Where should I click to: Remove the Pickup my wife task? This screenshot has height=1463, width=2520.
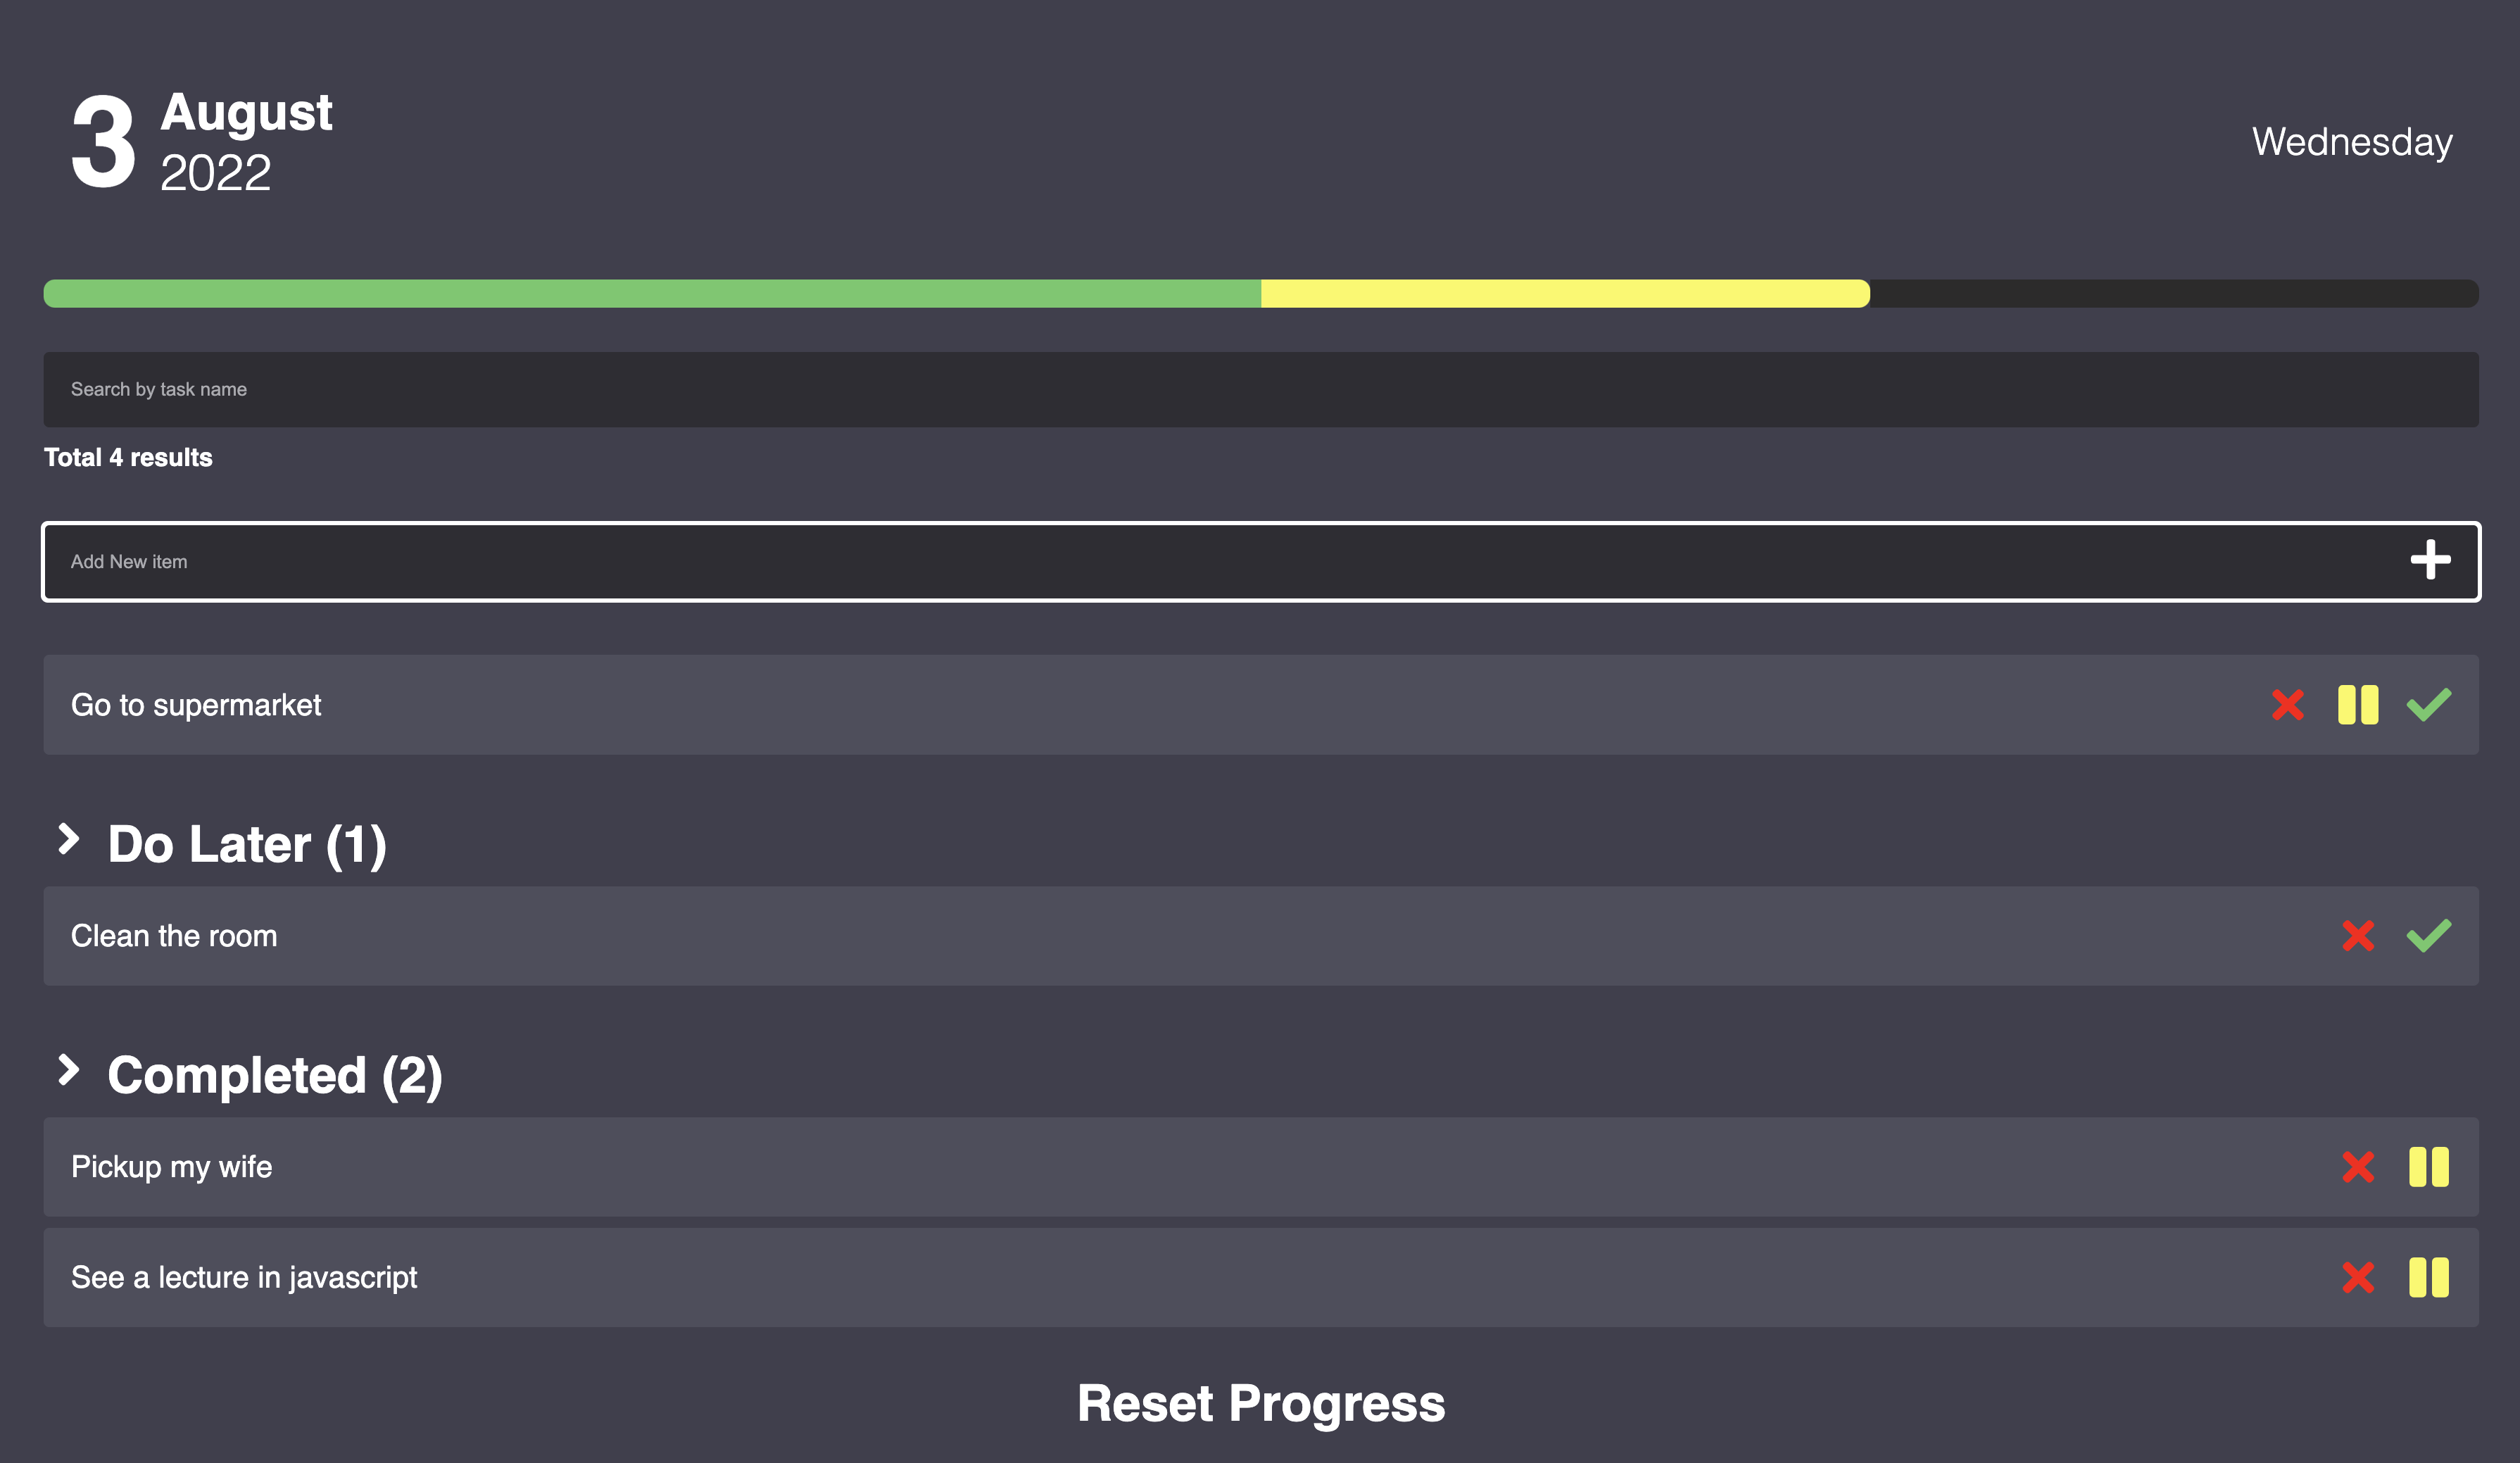pyautogui.click(x=2358, y=1167)
